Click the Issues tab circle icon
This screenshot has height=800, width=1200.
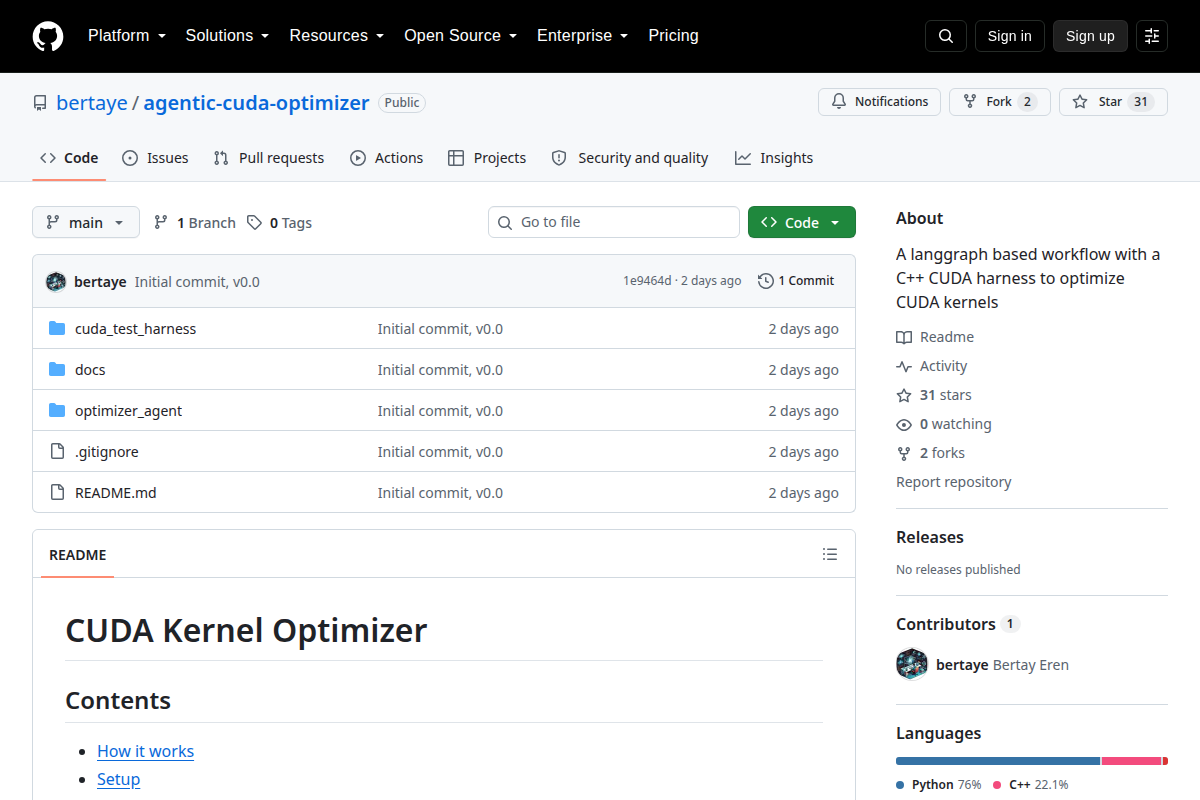[x=130, y=158]
